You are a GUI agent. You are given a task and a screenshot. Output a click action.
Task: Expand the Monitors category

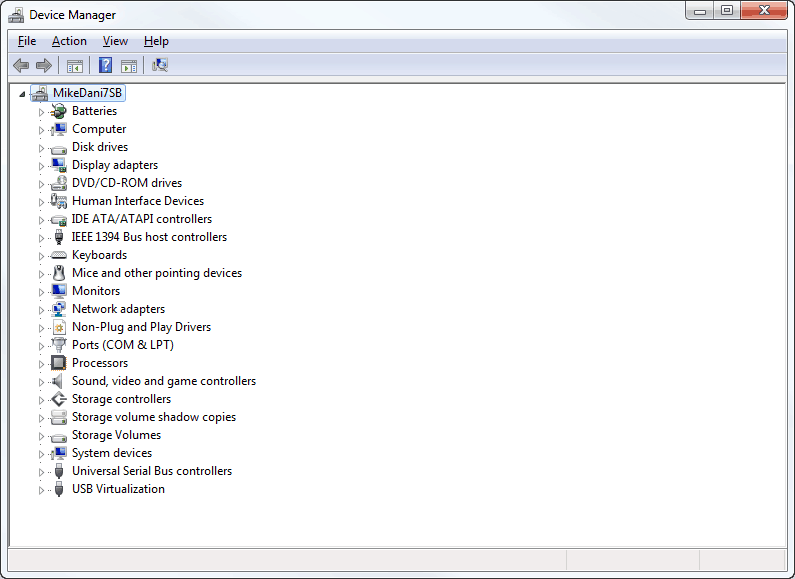point(42,292)
